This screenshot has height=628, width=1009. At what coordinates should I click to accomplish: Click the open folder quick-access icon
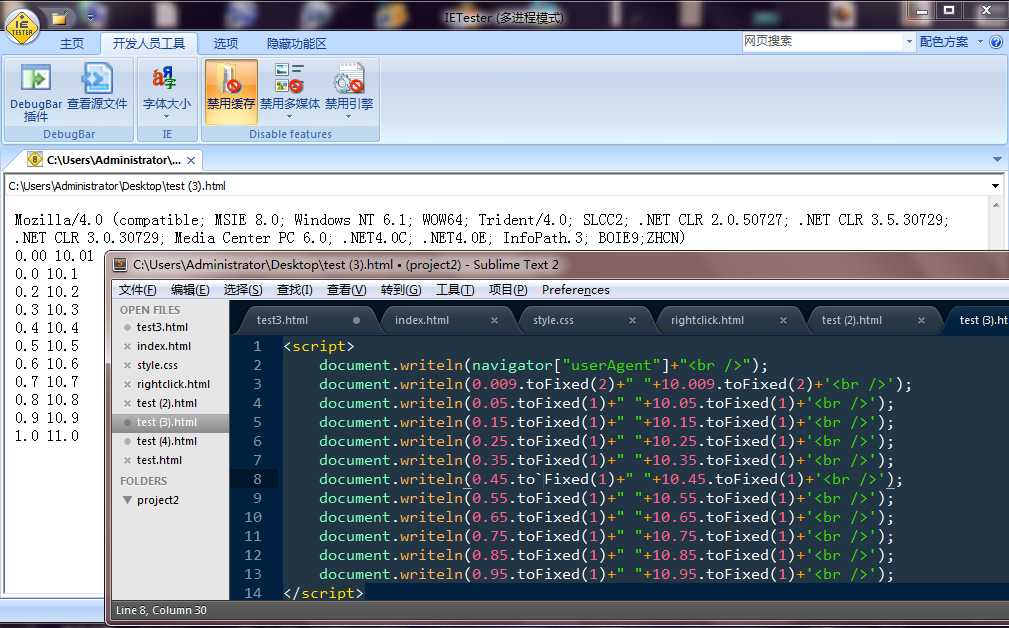click(x=59, y=18)
